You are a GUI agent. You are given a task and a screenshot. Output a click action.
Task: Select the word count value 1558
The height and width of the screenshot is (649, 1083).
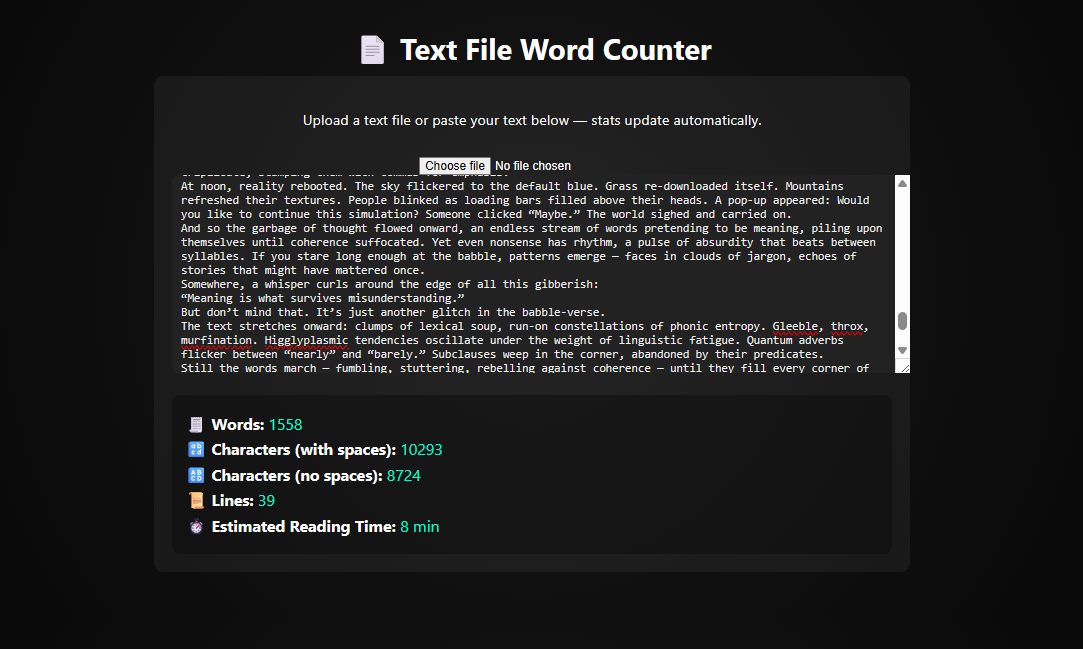click(x=286, y=424)
